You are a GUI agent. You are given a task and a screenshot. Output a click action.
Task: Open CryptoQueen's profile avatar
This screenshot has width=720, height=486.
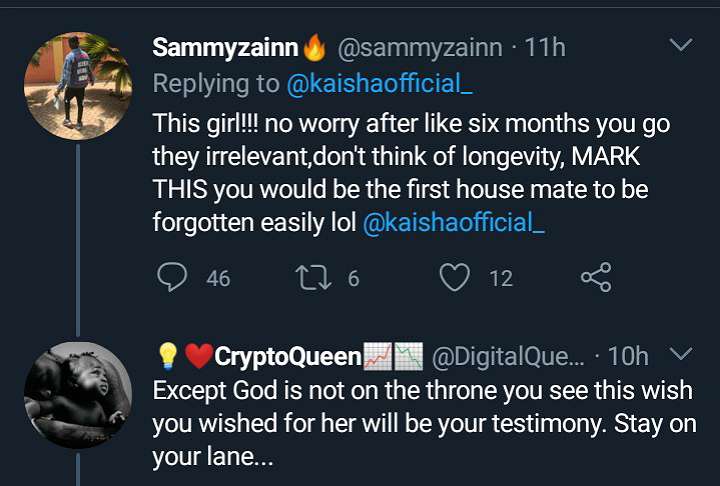(x=78, y=394)
